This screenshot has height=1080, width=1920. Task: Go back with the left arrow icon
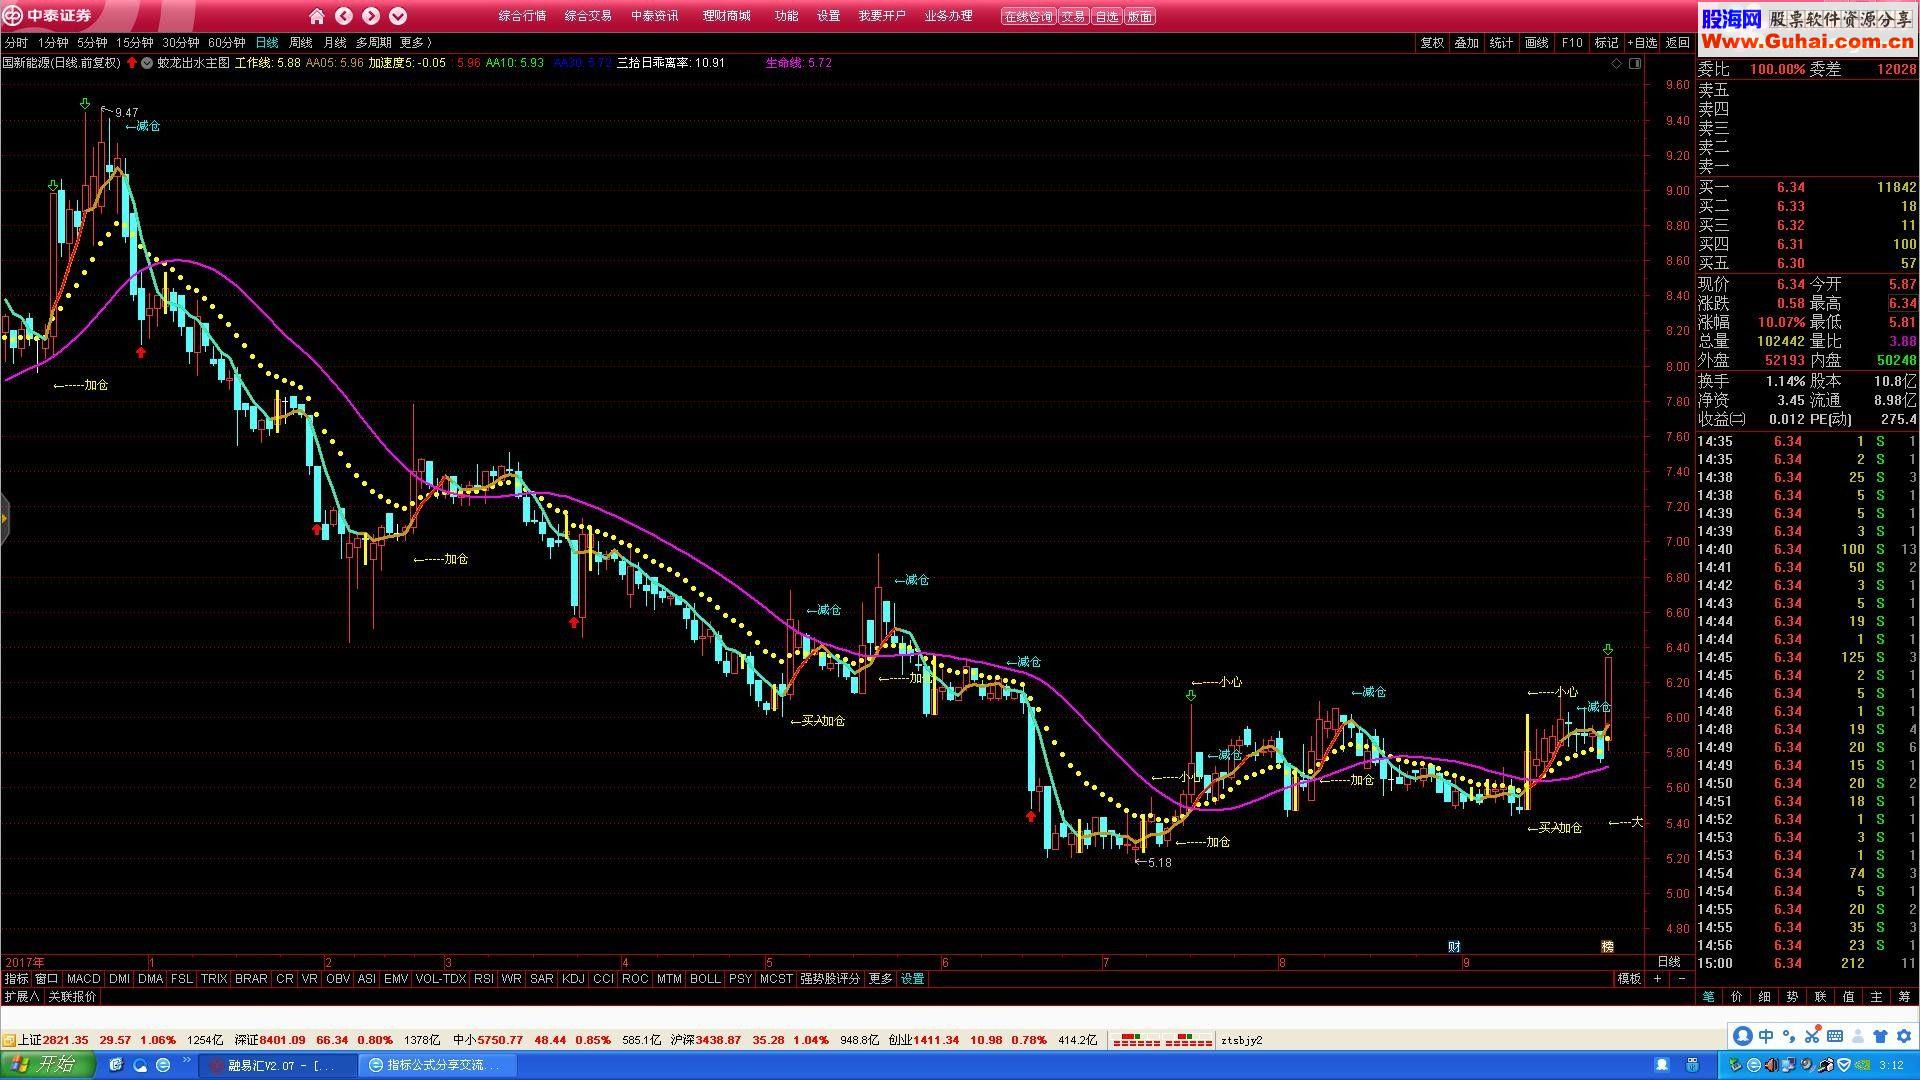pos(344,16)
